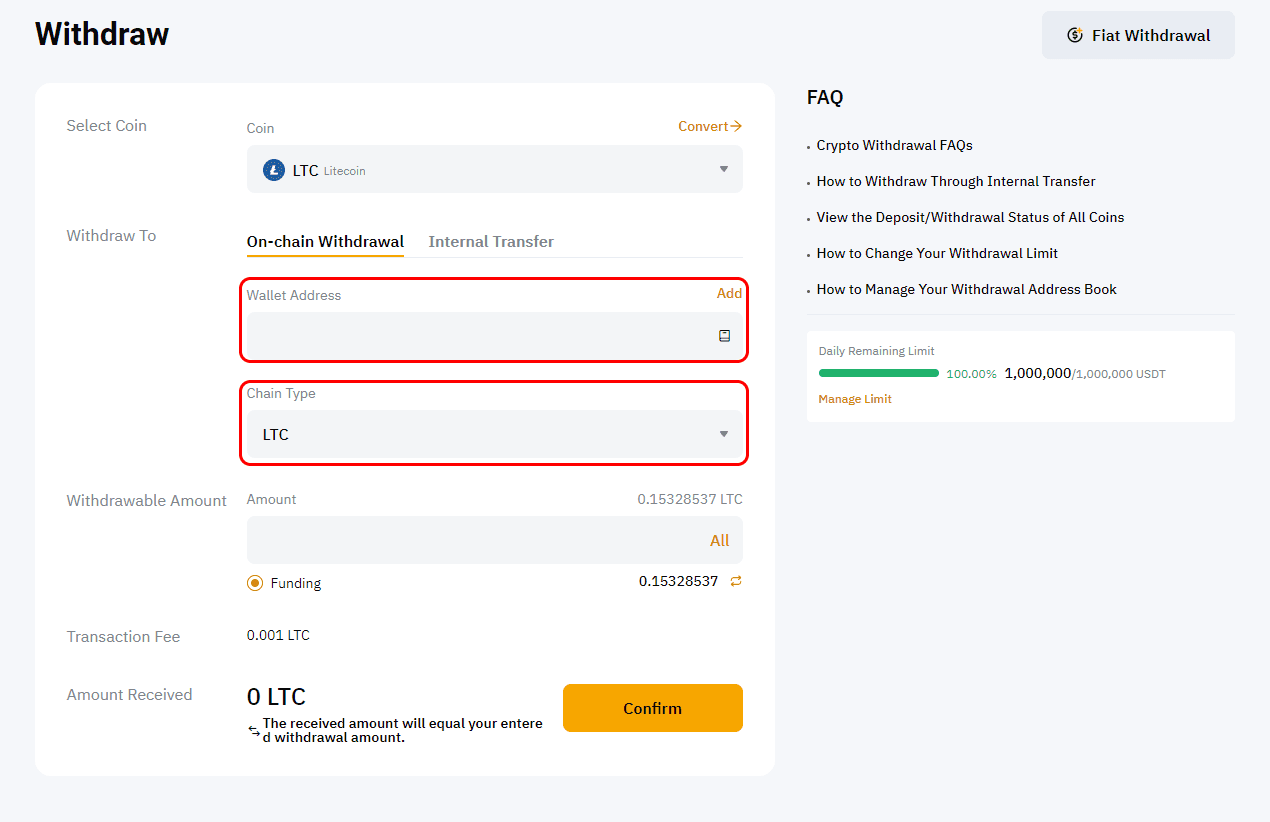Open How to Withdraw Through Internal Transfer
This screenshot has height=822, width=1270.
(x=956, y=181)
